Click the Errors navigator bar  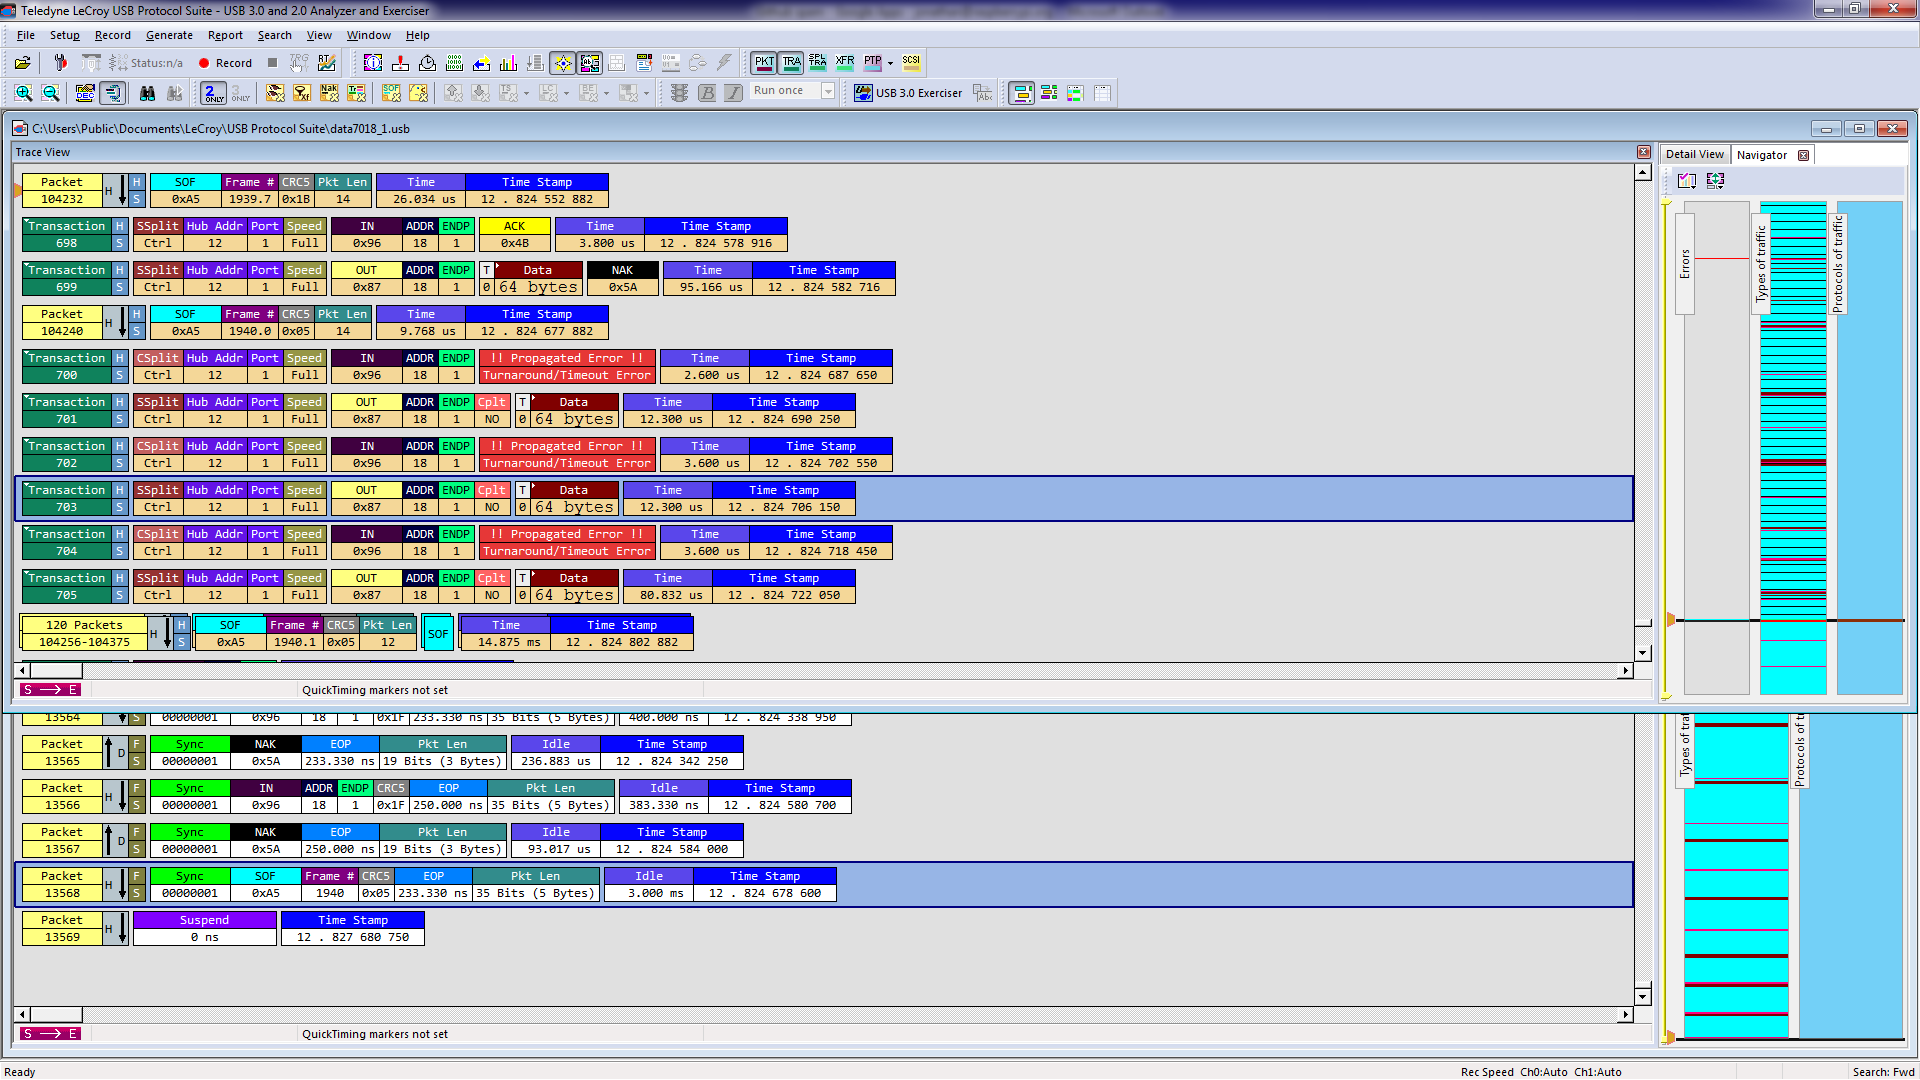1685,264
